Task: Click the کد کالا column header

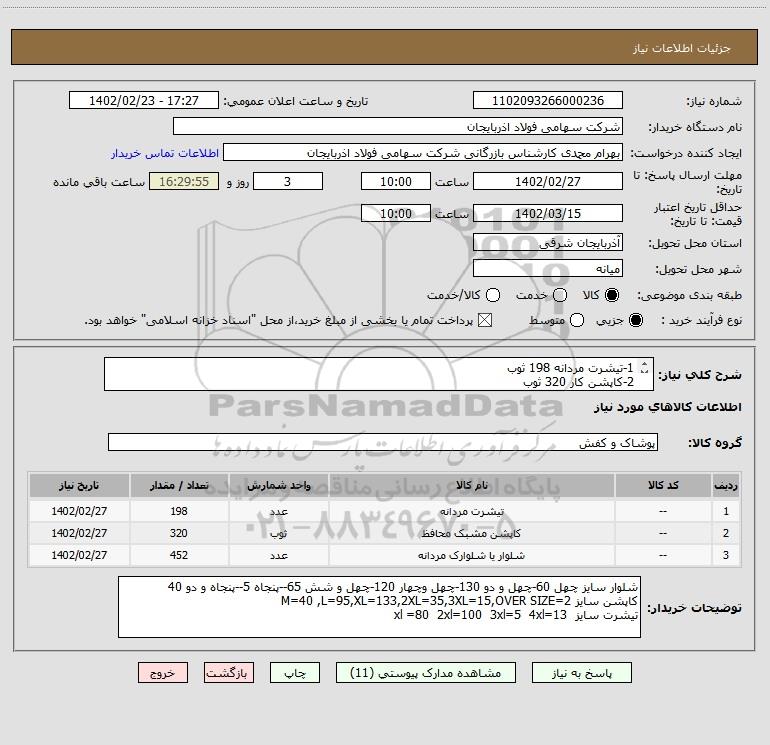Action: click(663, 485)
